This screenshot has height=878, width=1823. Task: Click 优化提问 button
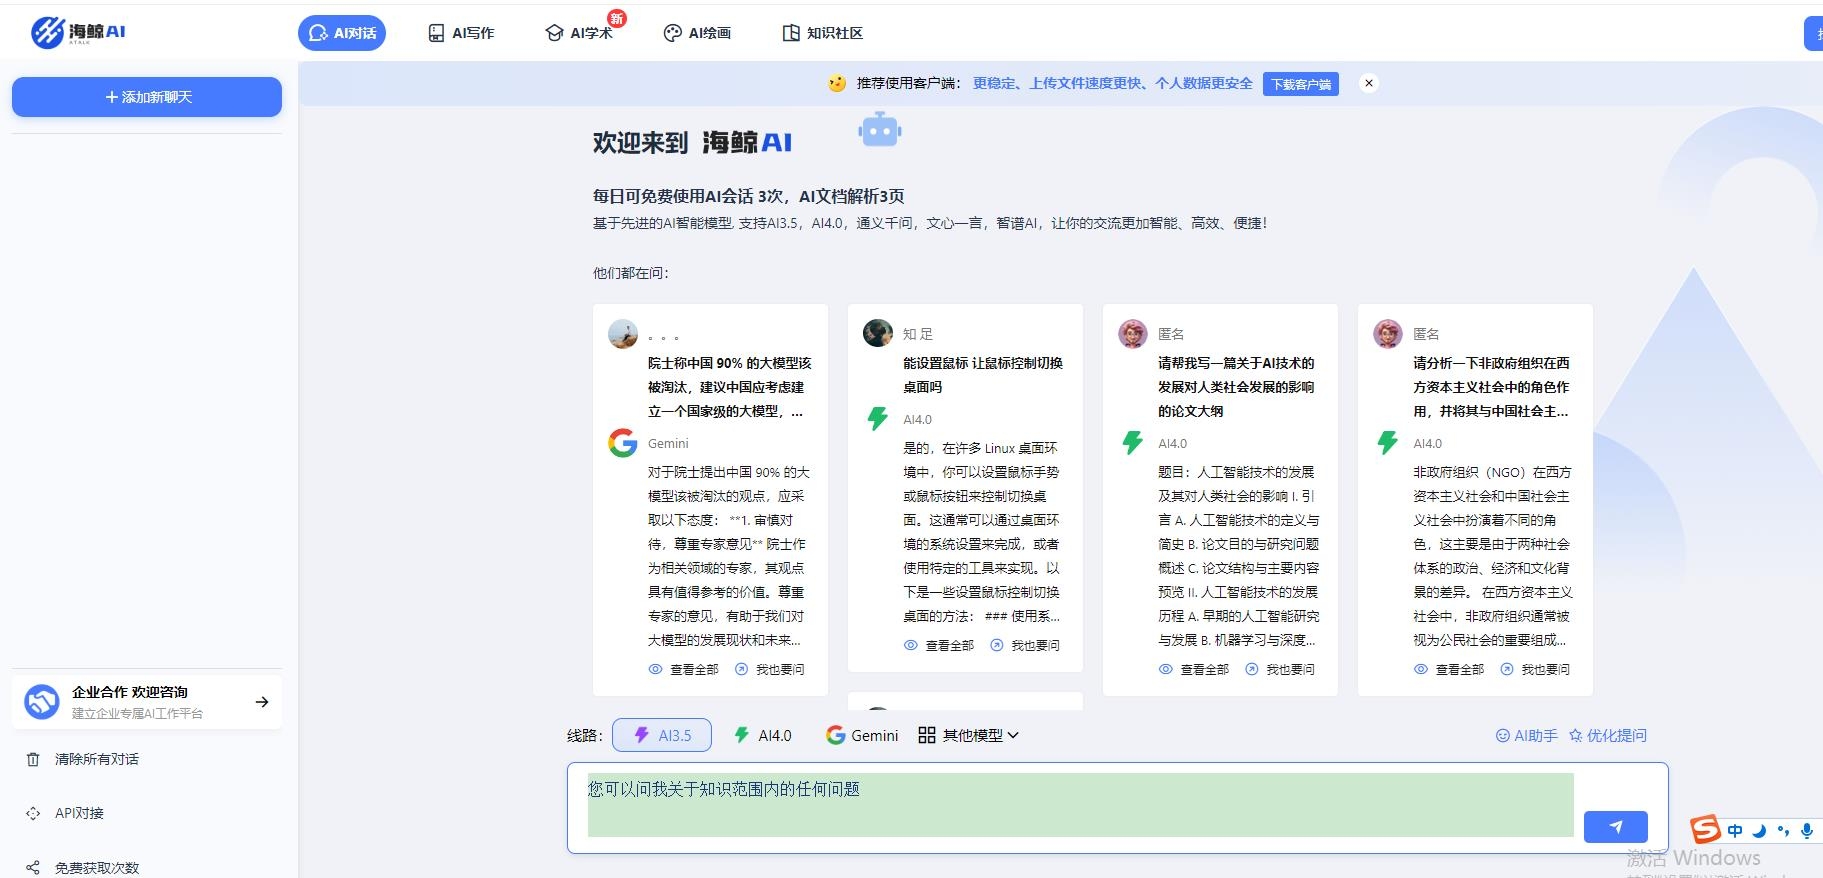coord(1607,735)
